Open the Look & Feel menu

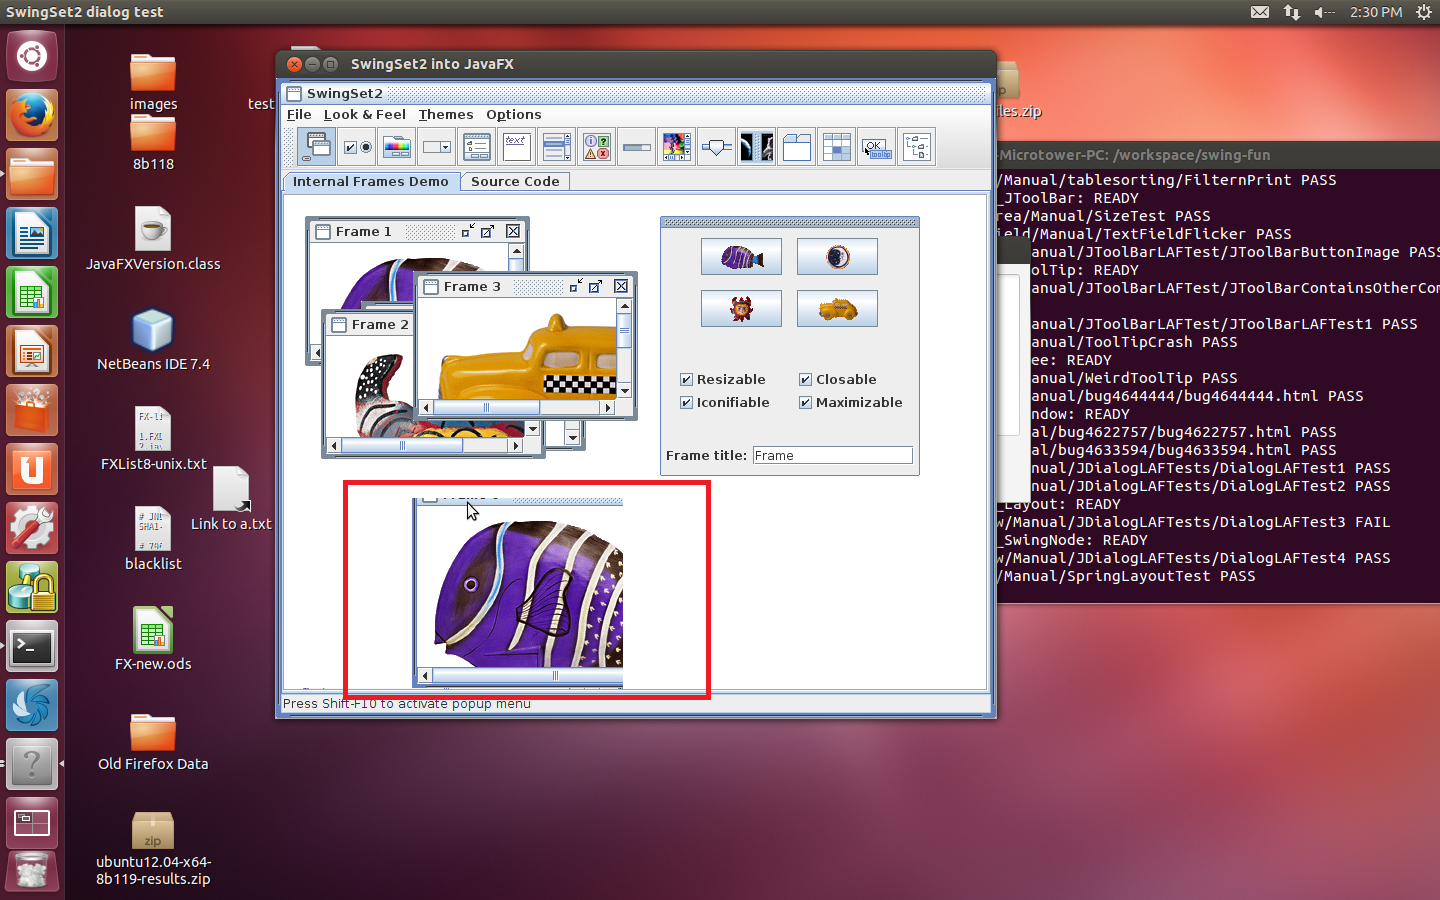[x=364, y=115]
